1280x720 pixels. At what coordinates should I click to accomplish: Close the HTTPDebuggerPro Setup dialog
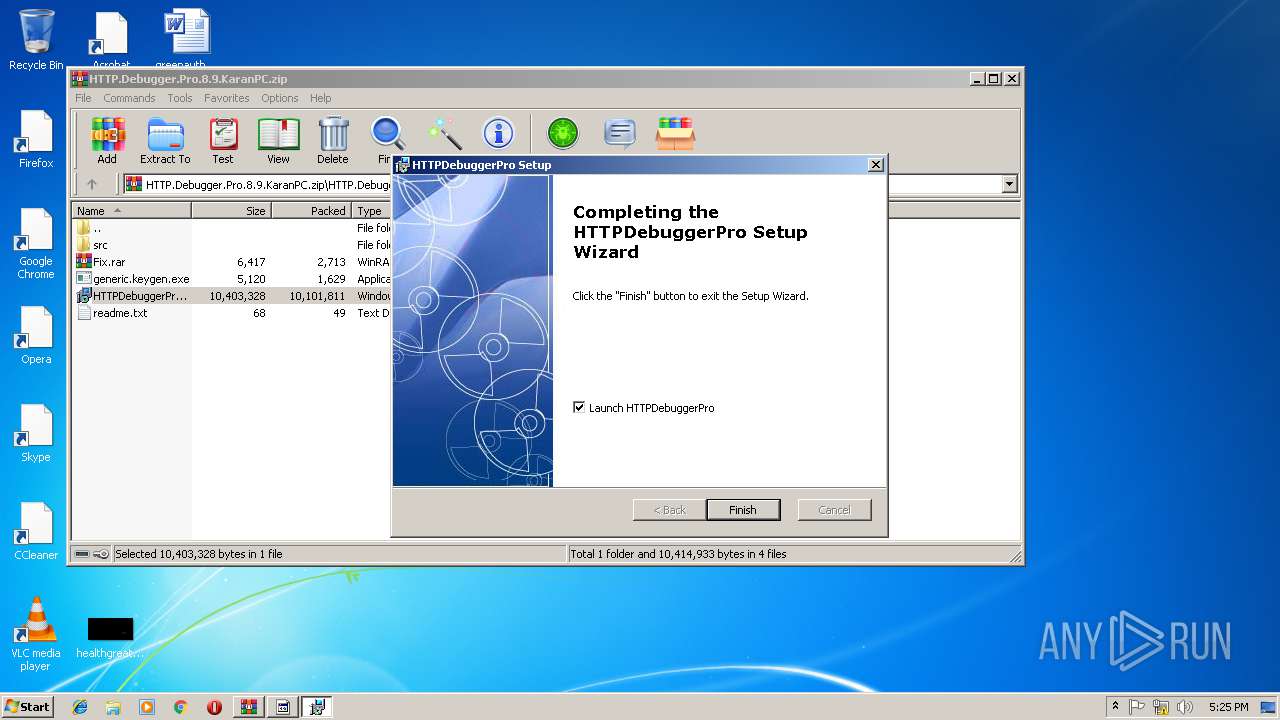coord(876,165)
